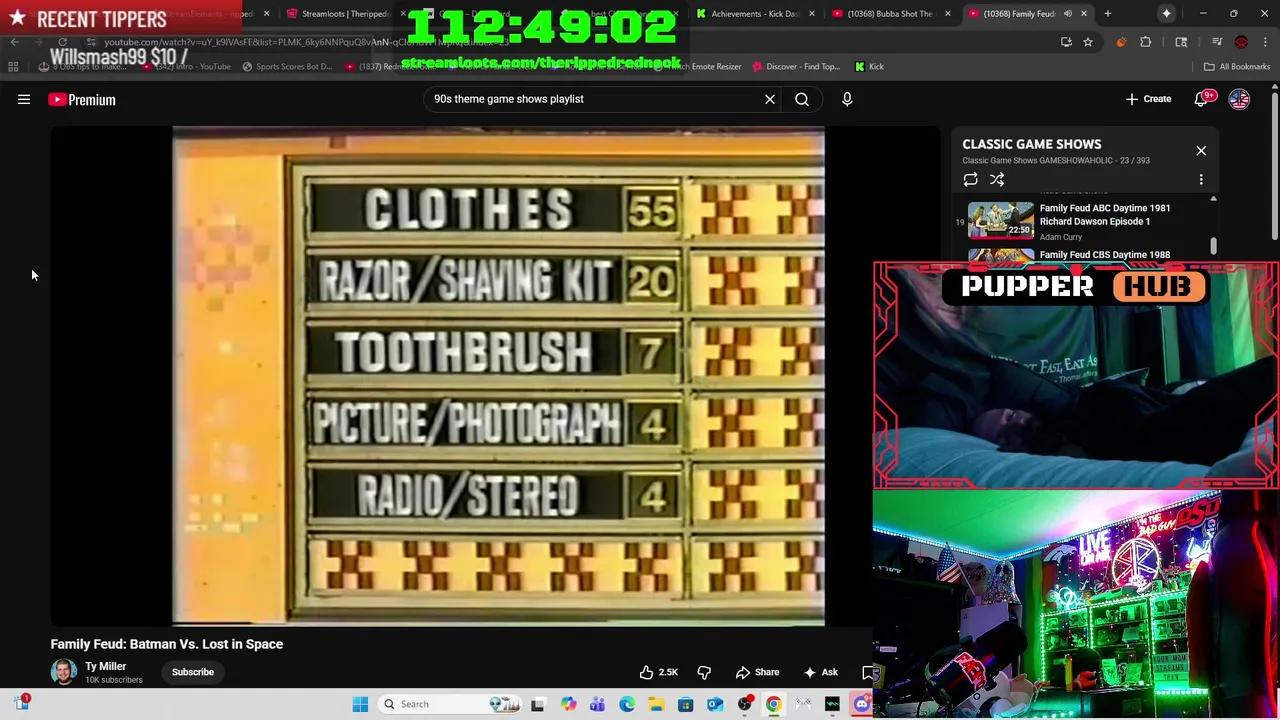Like the Family Feud video
This screenshot has height=720, width=1280.
click(x=659, y=672)
